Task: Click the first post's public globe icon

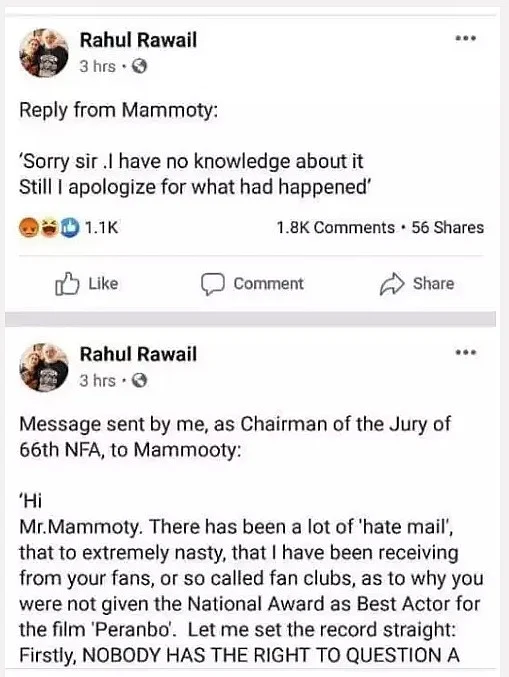Action: (x=139, y=66)
